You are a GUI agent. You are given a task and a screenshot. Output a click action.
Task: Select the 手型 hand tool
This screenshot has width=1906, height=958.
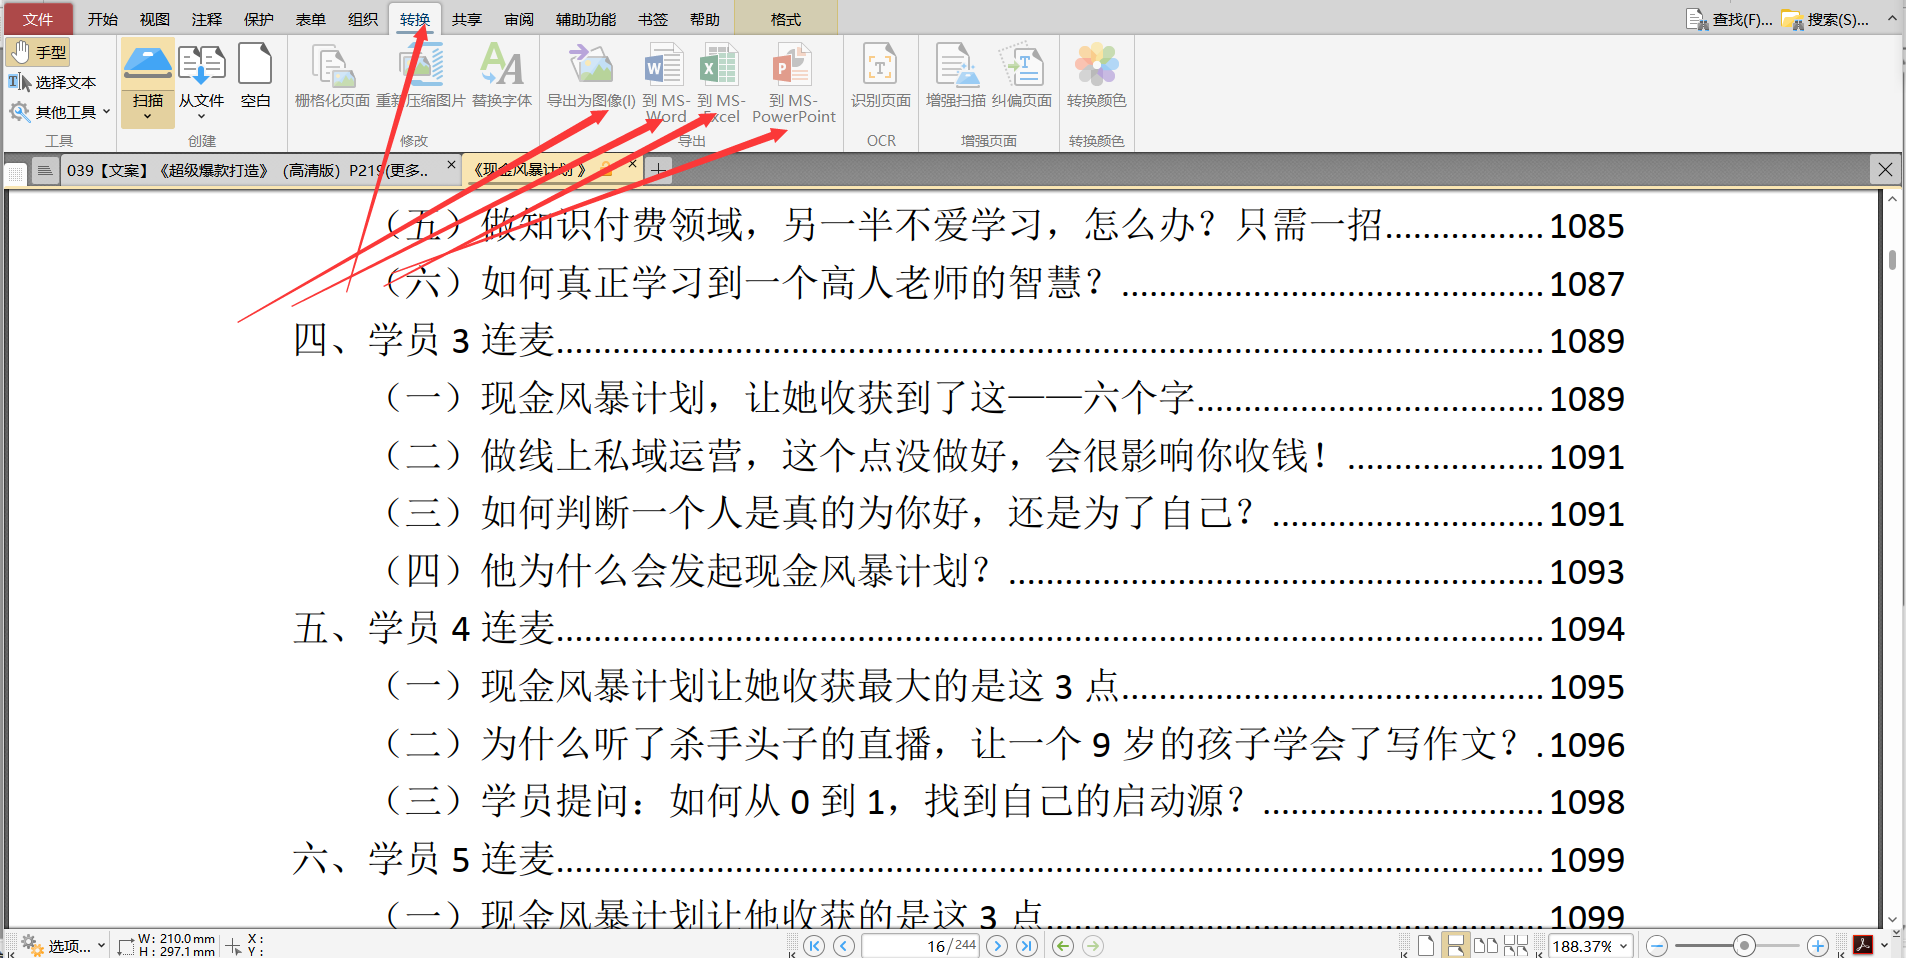(38, 52)
